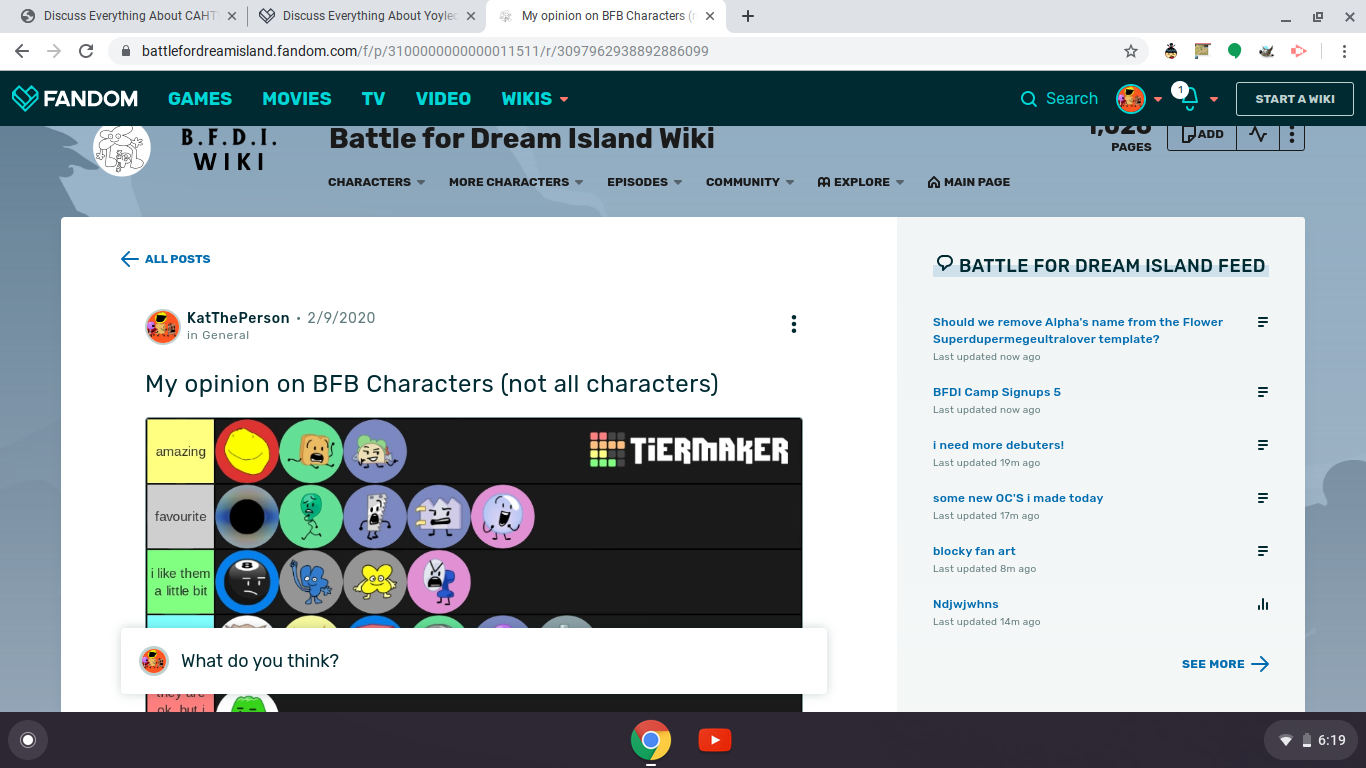
Task: Click the B.F.D.I. Wiki round logo
Action: pyautogui.click(x=122, y=148)
